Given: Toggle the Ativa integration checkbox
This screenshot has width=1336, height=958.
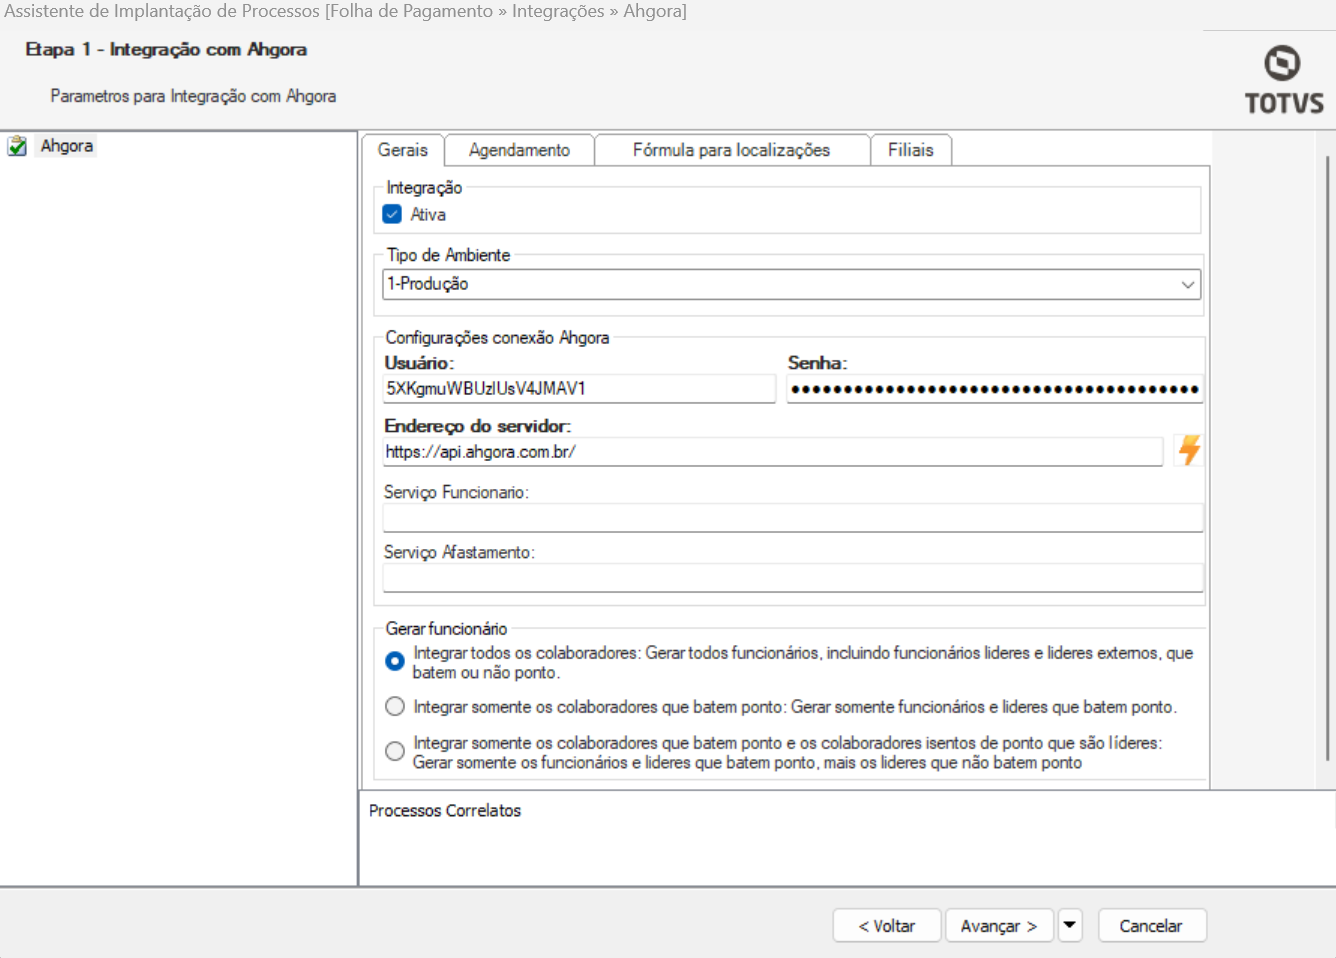Looking at the screenshot, I should 393,214.
